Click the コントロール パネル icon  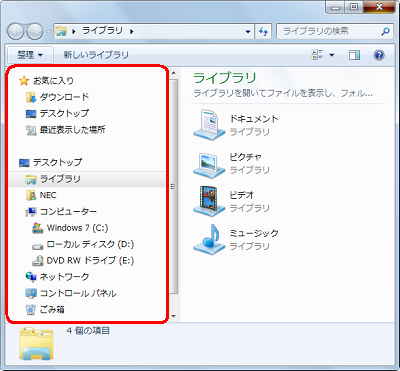pos(31,294)
